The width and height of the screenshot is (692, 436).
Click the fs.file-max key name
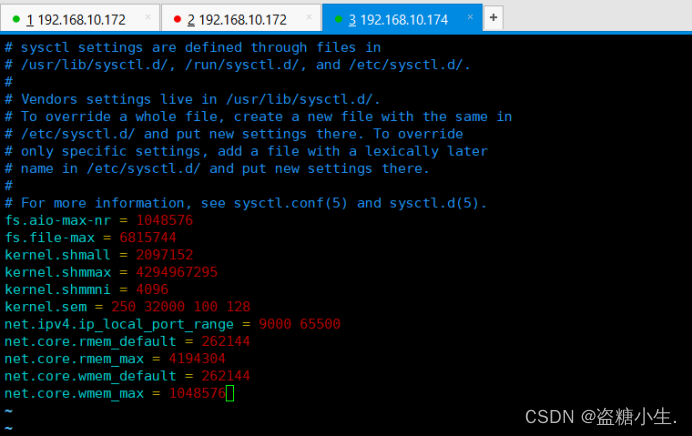[49, 237]
